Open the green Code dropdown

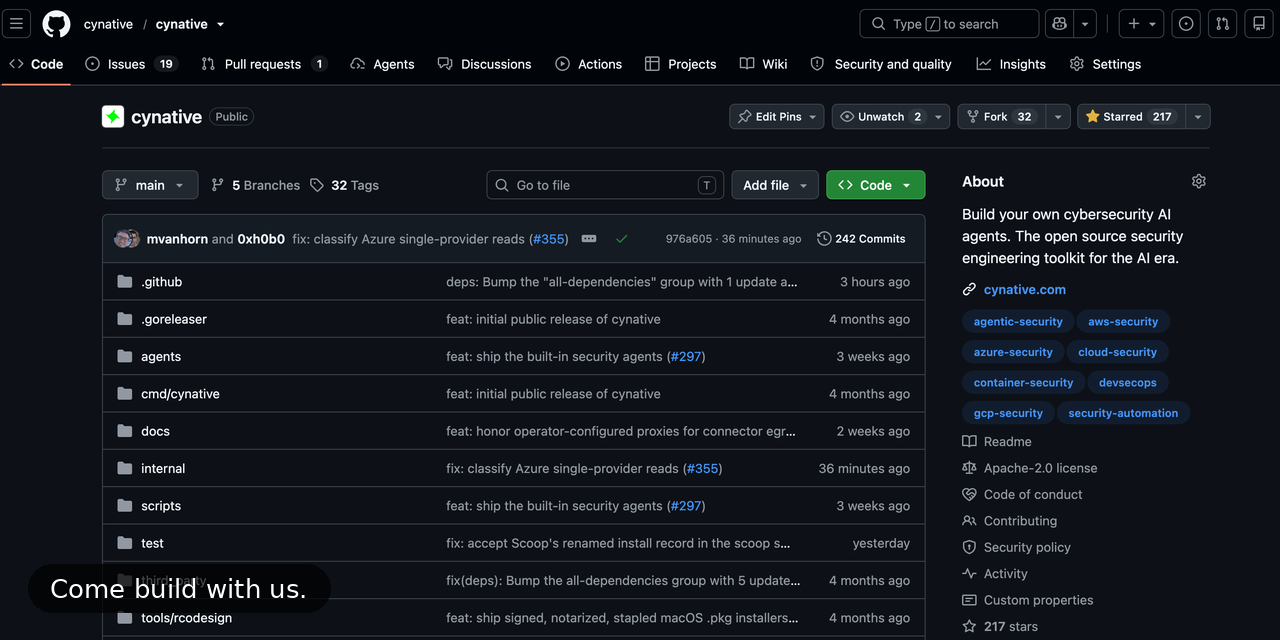(875, 185)
